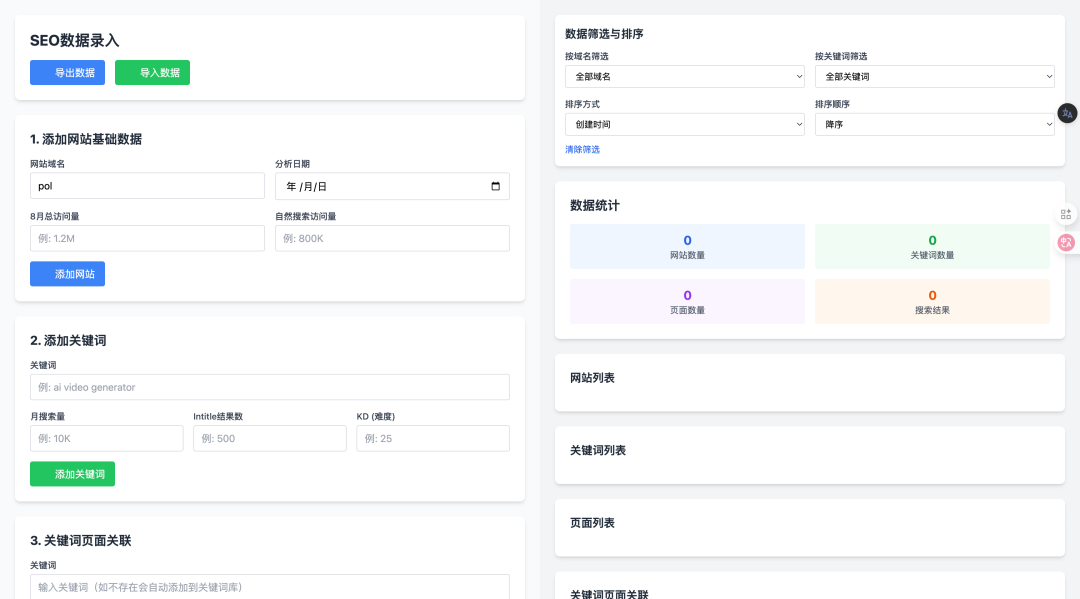Image resolution: width=1080 pixels, height=599 pixels.
Task: Click the 清除筛选 link
Action: tap(583, 149)
